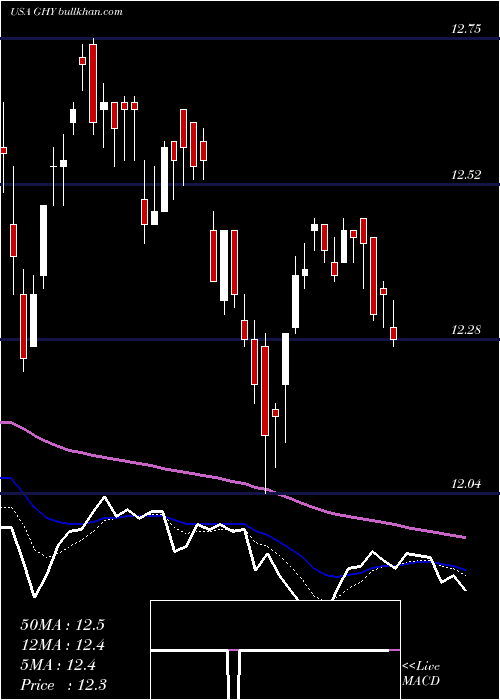Screen dimensions: 500x700
Task: Click the tall red candle touching 12.75
Action: pos(93,83)
